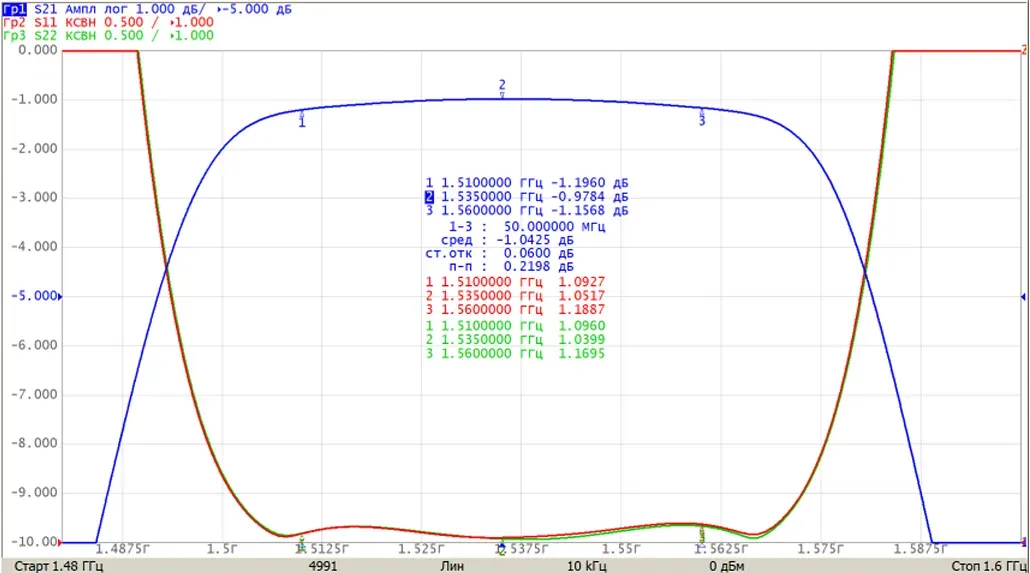Viewport: 1030px width, 573px height.
Task: Click the 1.5875Г frequency axis label
Action: click(920, 549)
